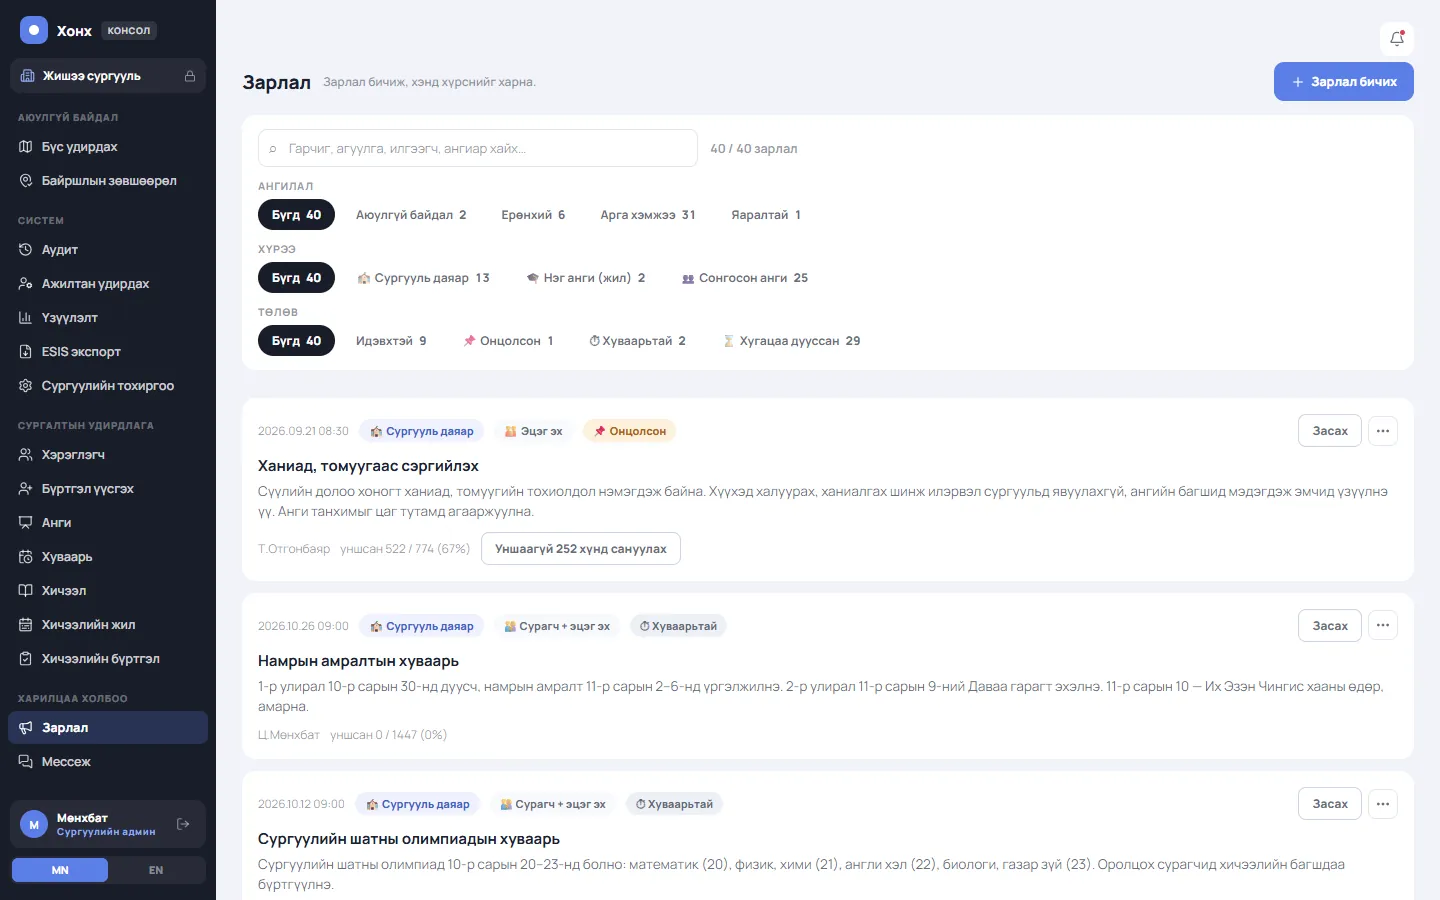The width and height of the screenshot is (1440, 900).
Task: Open more options for Намрын амралтын хуваарь
Action: (1383, 626)
